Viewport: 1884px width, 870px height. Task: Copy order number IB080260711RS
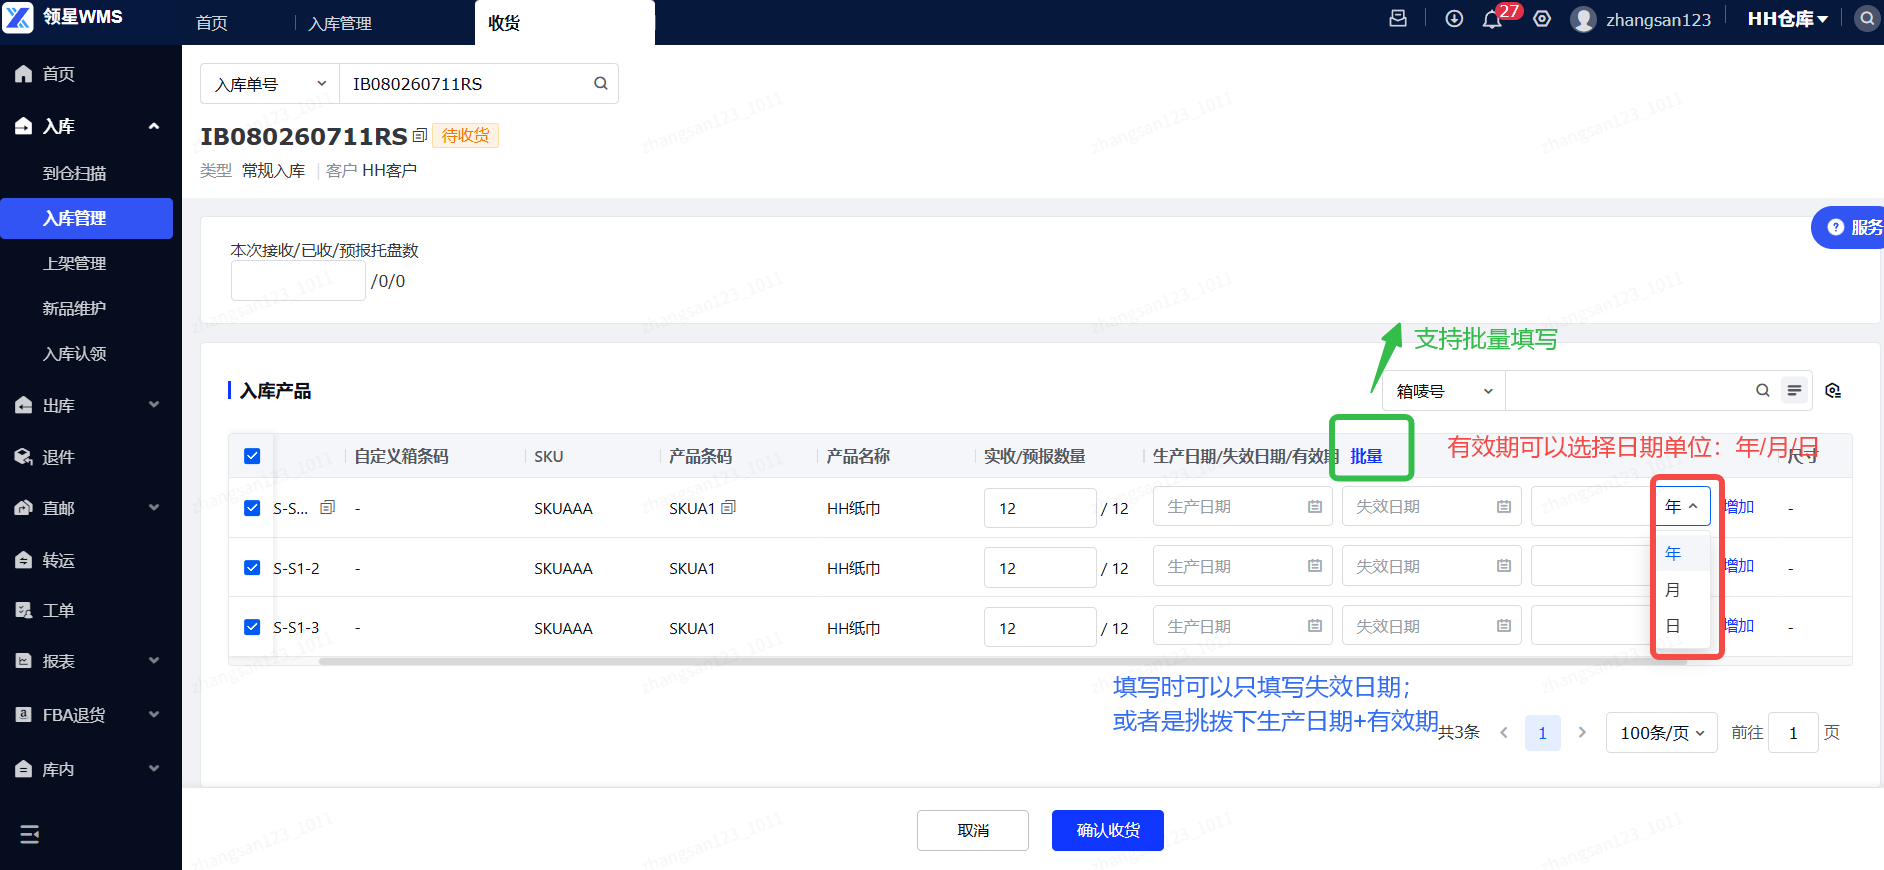point(420,136)
